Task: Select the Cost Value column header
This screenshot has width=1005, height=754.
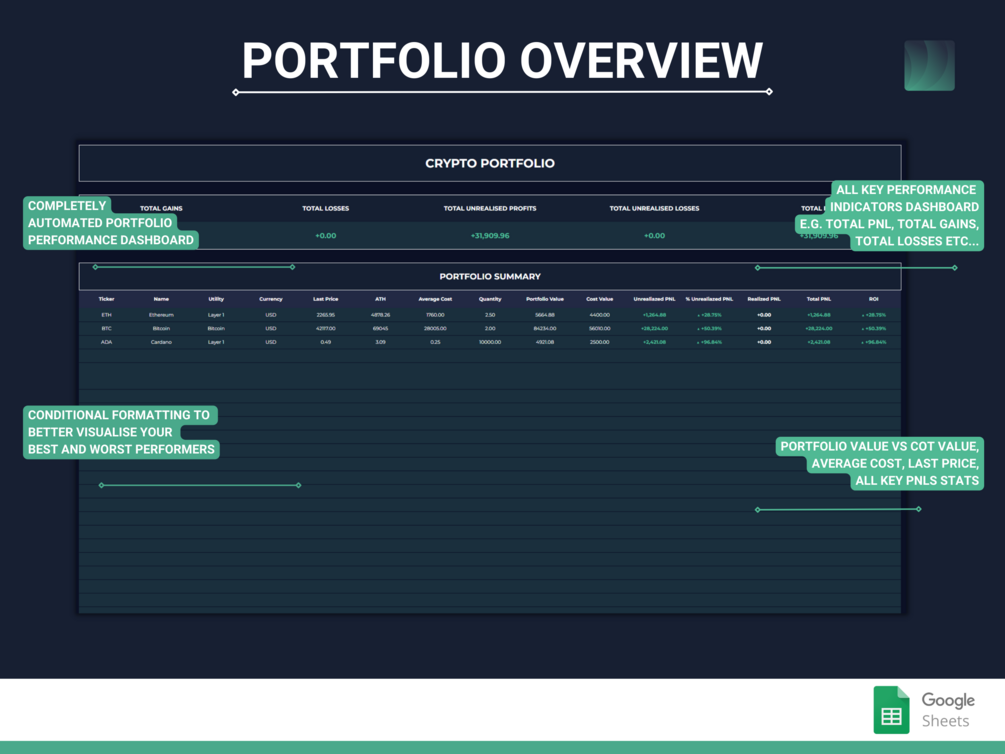Action: point(599,299)
